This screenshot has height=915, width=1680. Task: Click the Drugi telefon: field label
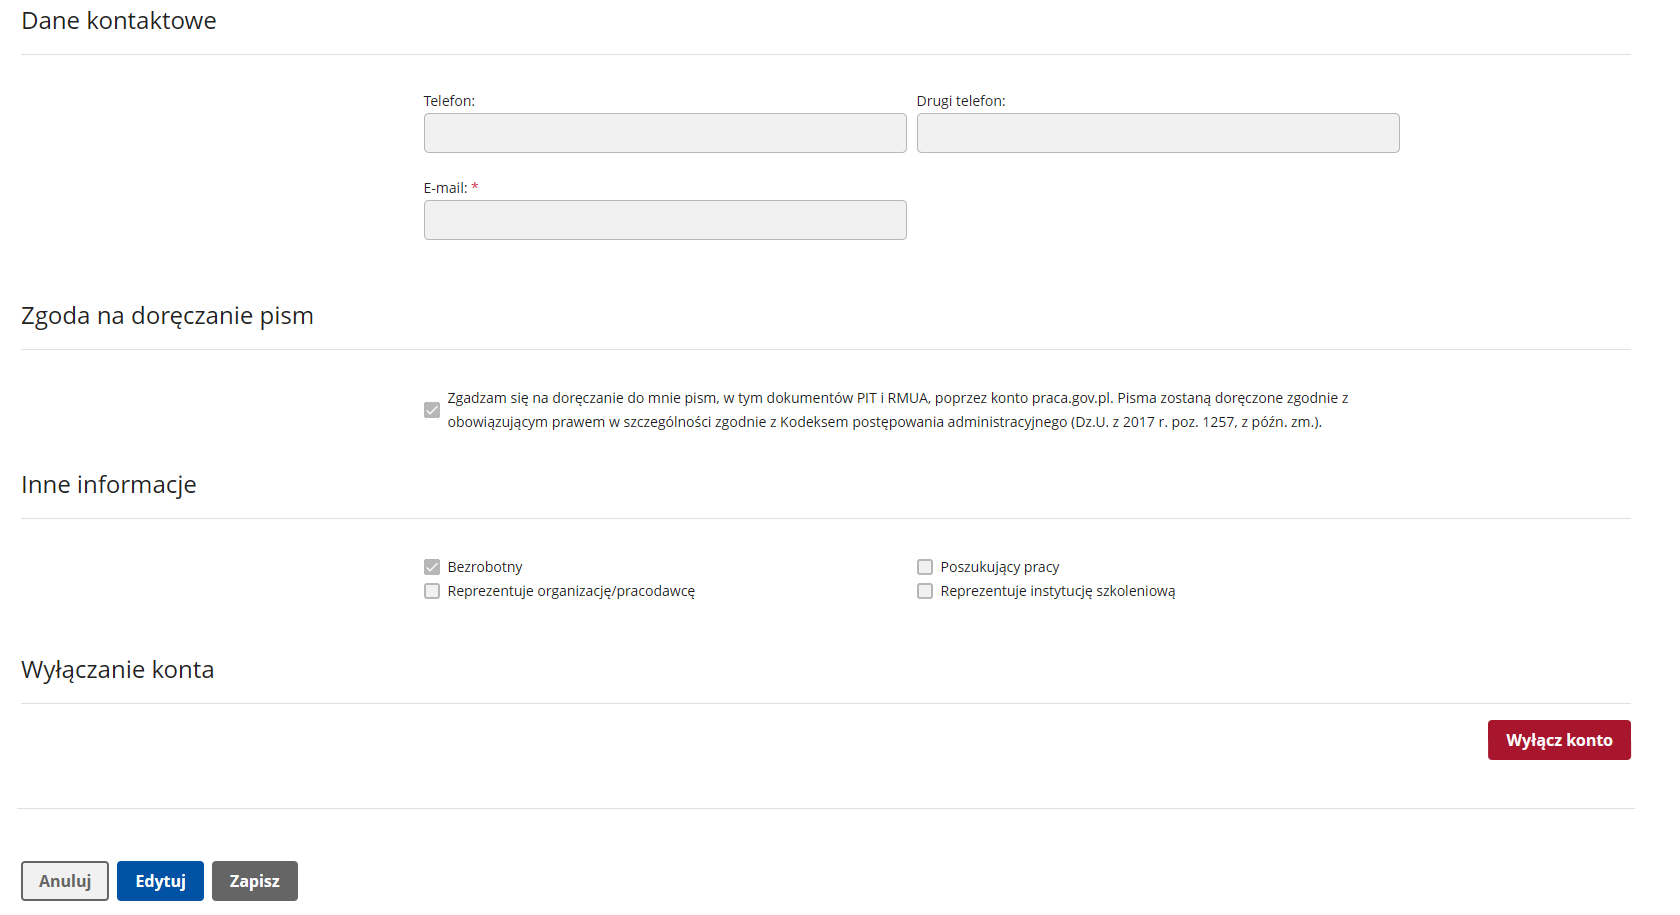pyautogui.click(x=961, y=101)
